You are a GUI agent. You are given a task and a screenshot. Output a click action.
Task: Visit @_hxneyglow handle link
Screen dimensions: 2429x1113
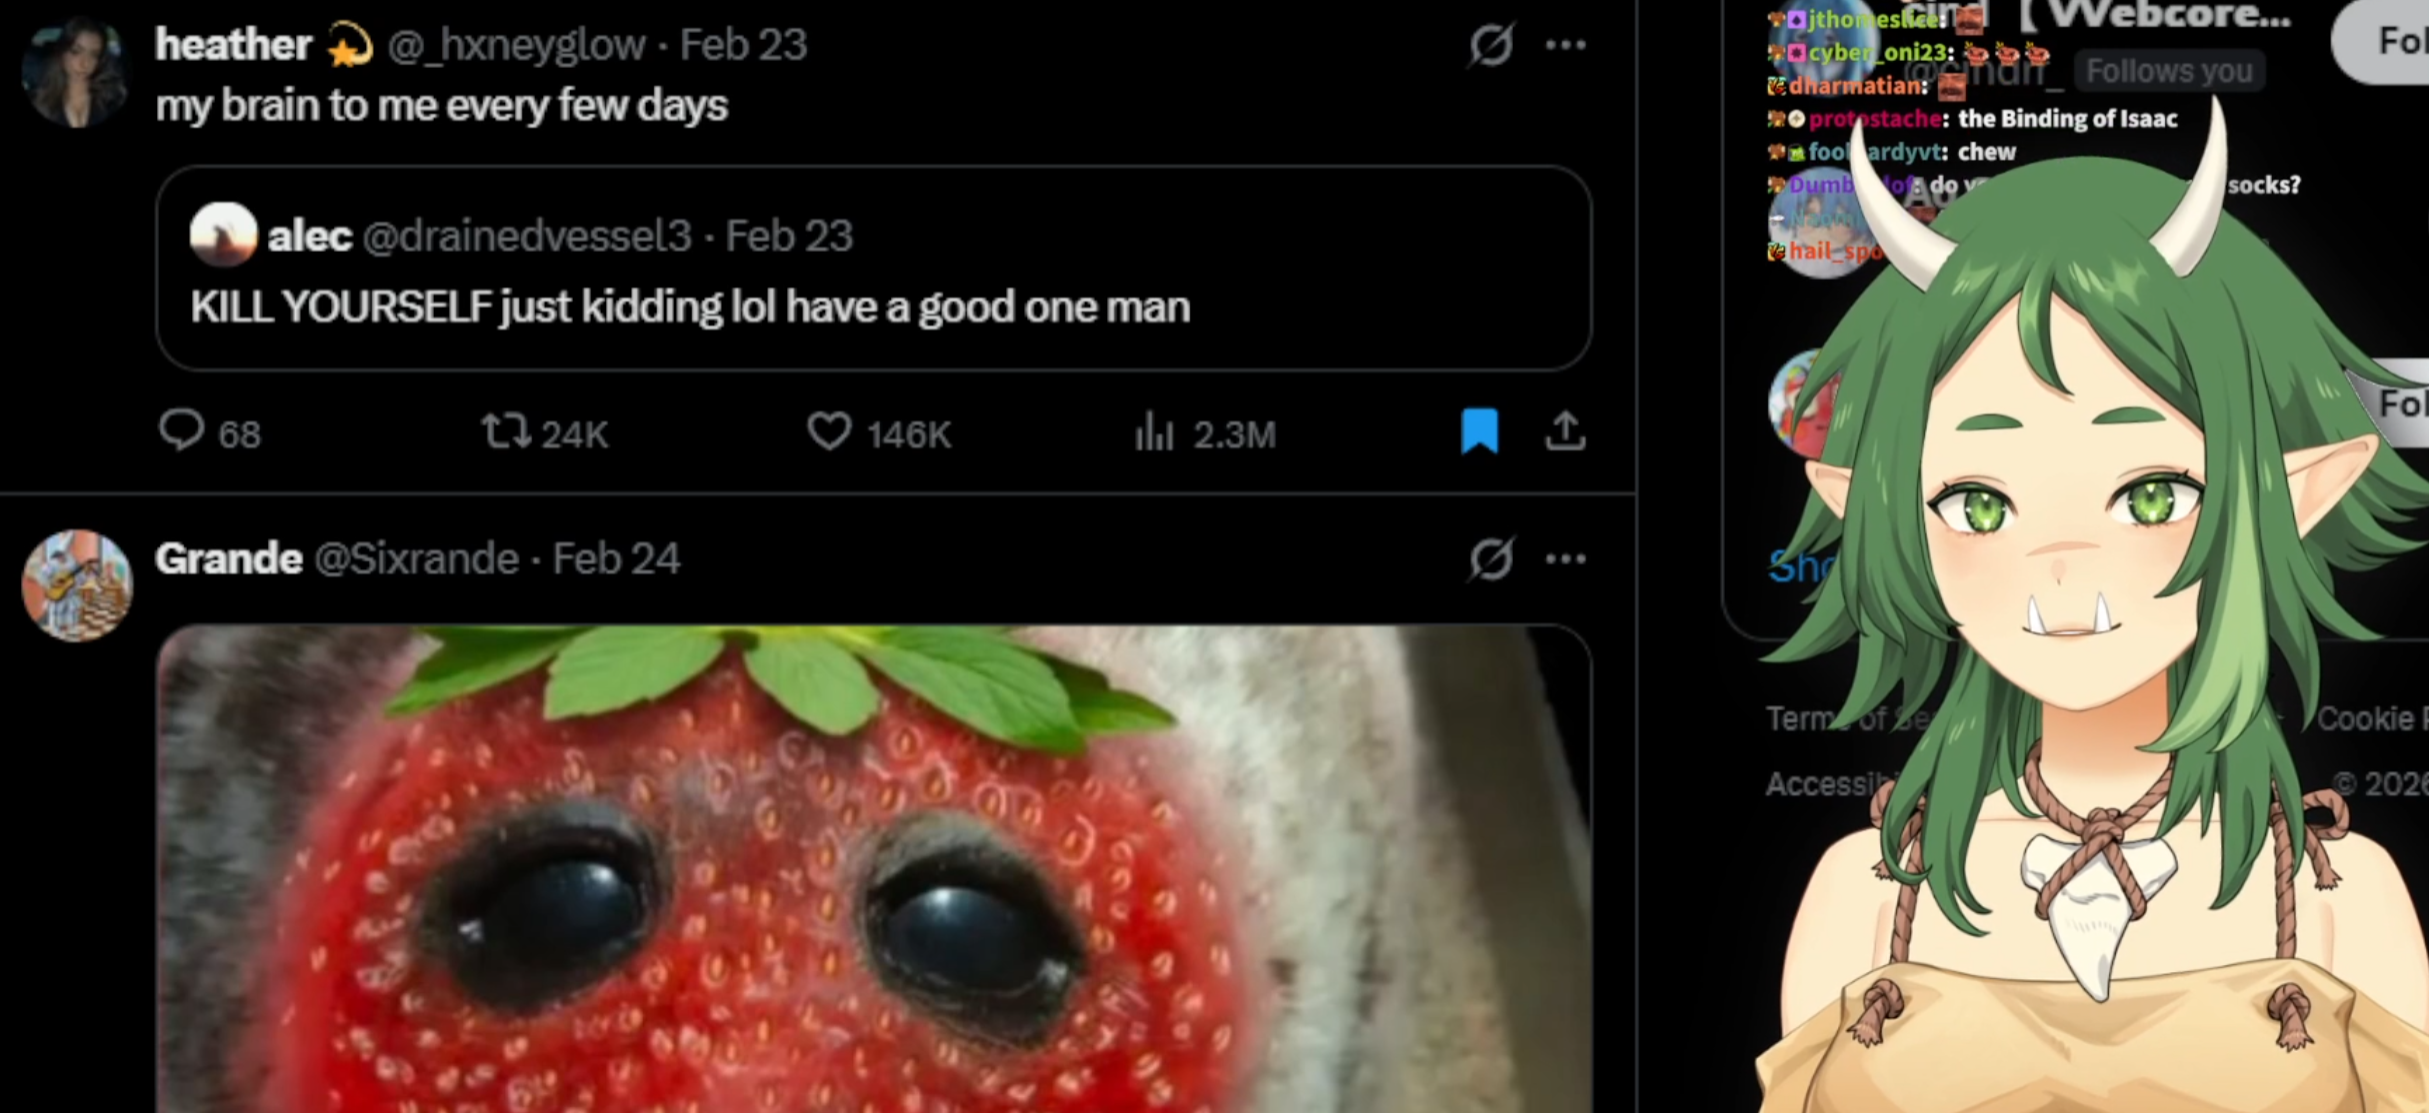coord(516,45)
